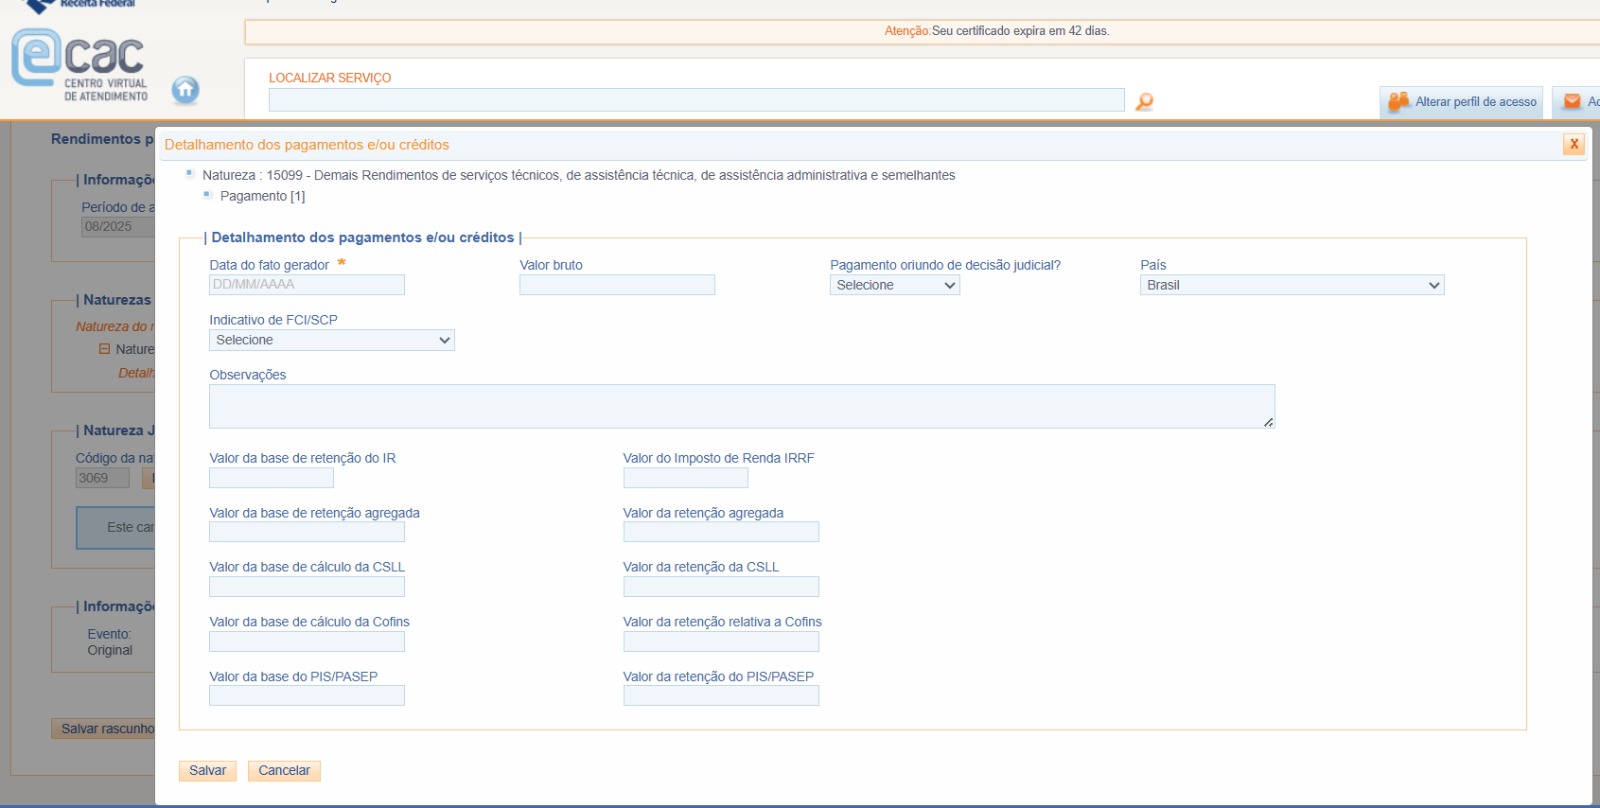Click the Observações text area
1600x808 pixels.
coord(742,406)
